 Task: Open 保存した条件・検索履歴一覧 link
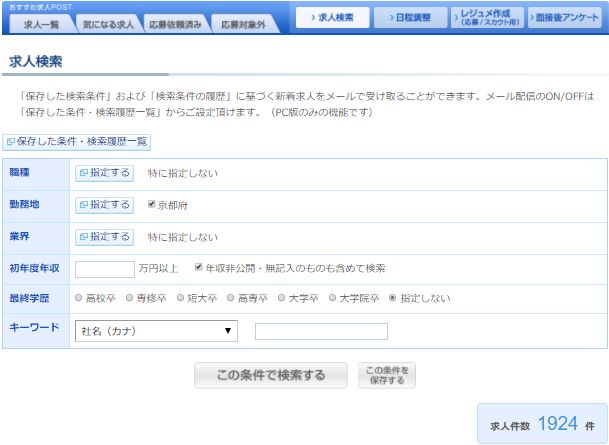(x=77, y=142)
